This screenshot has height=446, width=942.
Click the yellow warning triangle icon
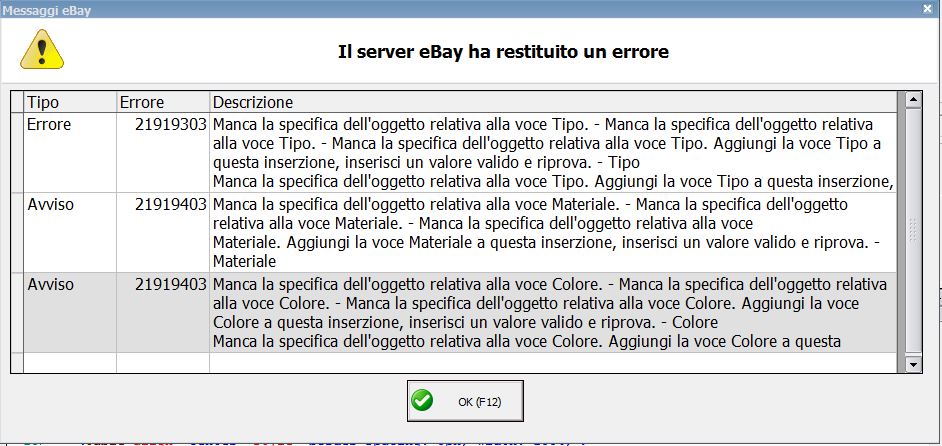41,49
